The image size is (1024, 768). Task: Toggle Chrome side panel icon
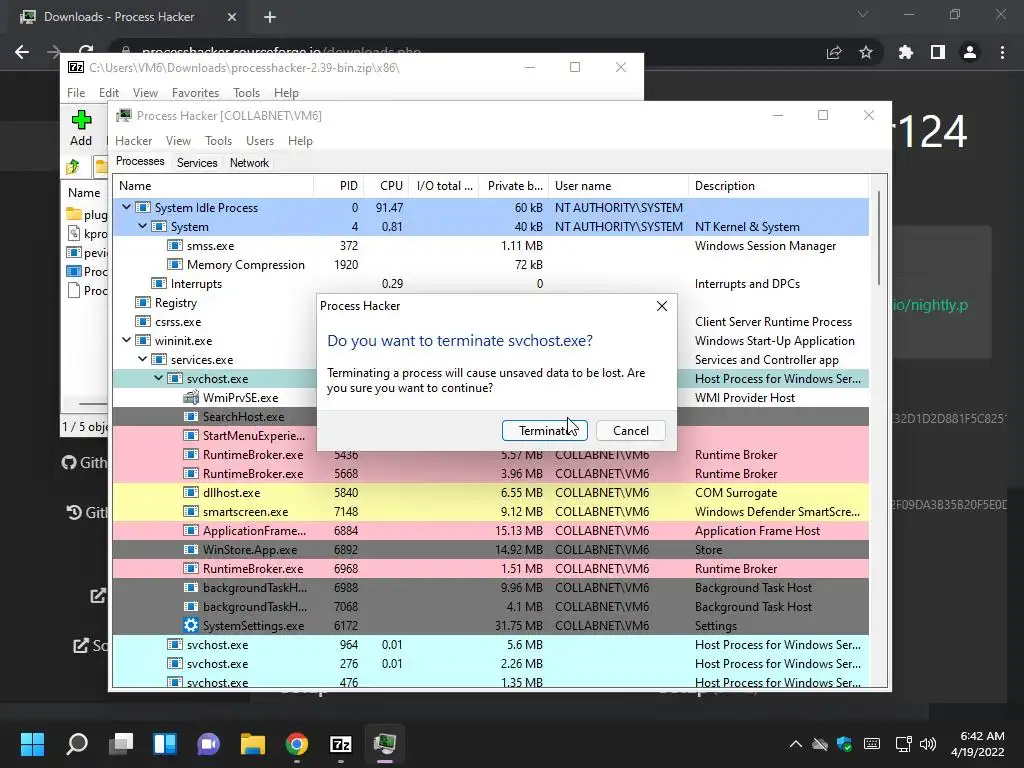[x=938, y=52]
